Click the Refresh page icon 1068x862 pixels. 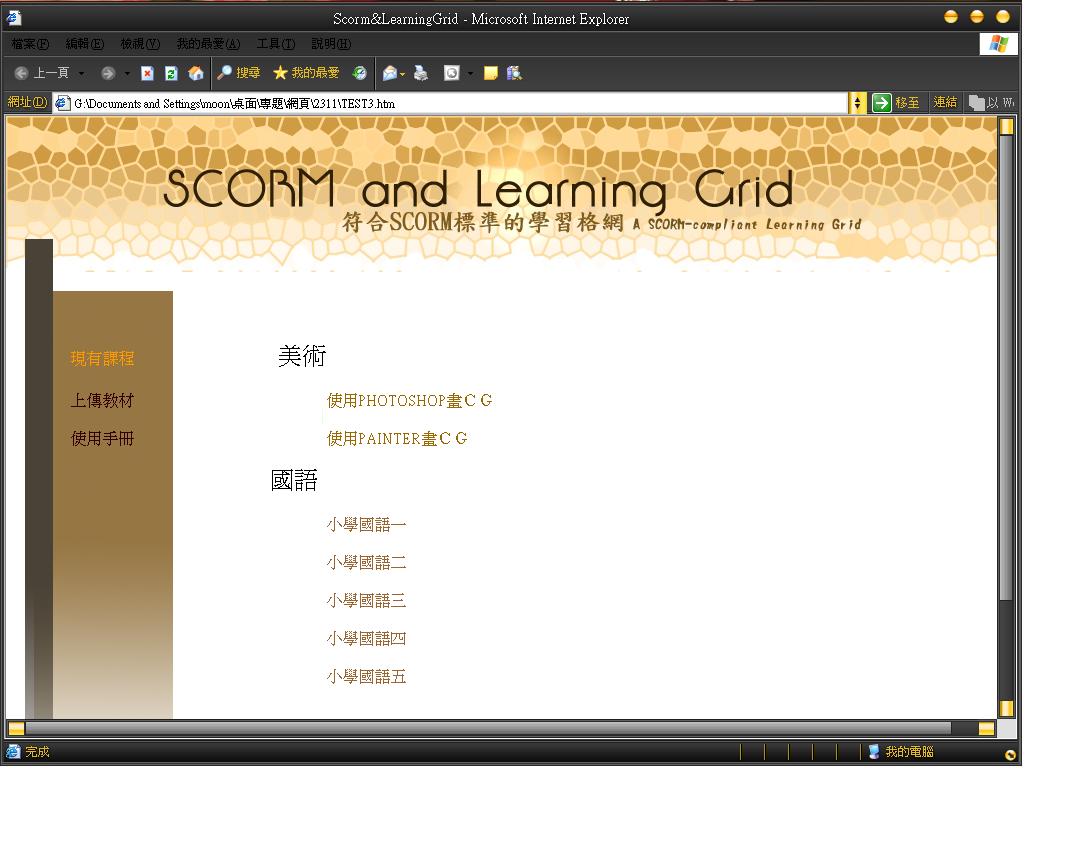pos(171,73)
